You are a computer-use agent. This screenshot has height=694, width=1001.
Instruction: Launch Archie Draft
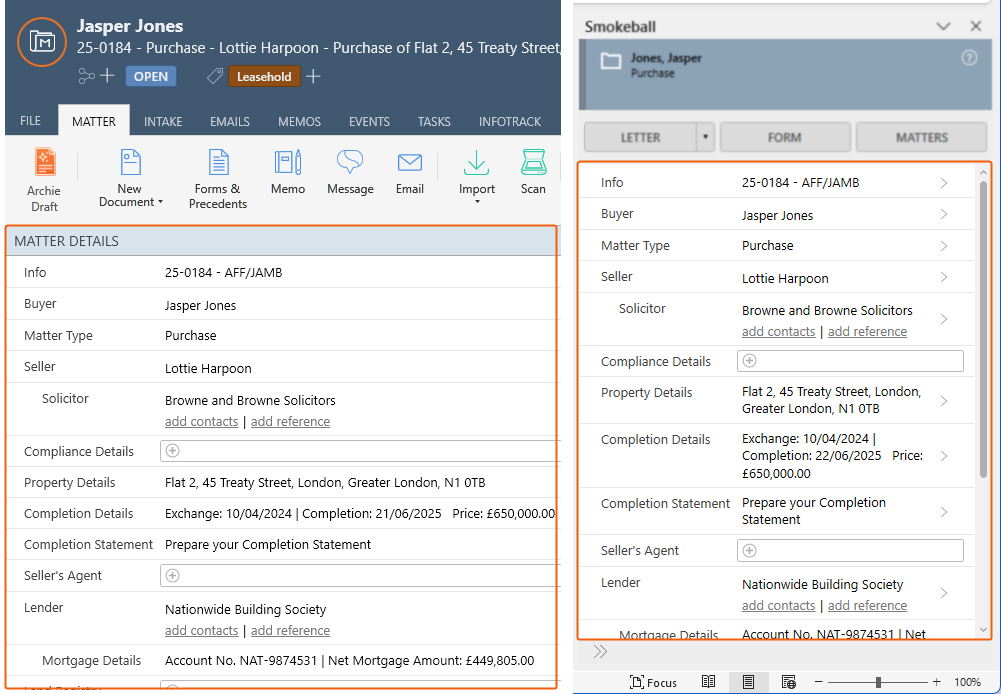click(44, 180)
